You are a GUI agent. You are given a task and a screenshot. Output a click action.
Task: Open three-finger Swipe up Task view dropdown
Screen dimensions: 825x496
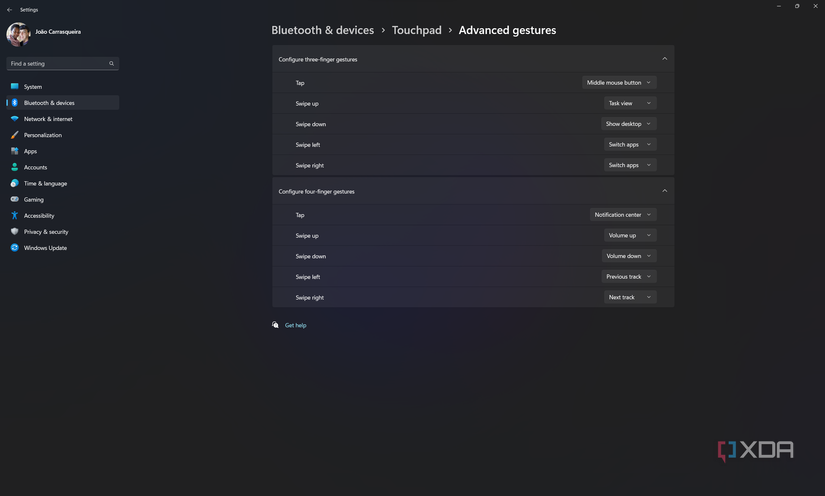pyautogui.click(x=630, y=103)
